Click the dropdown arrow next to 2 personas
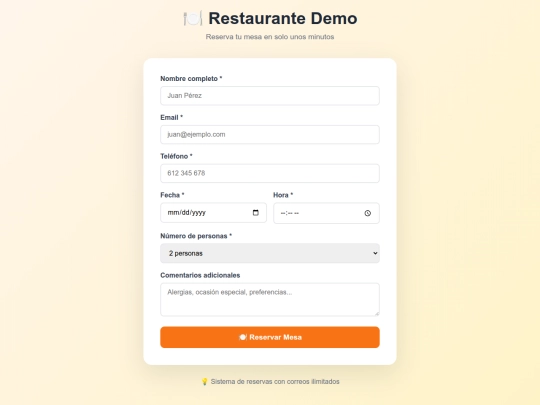The width and height of the screenshot is (540, 405). click(x=375, y=253)
